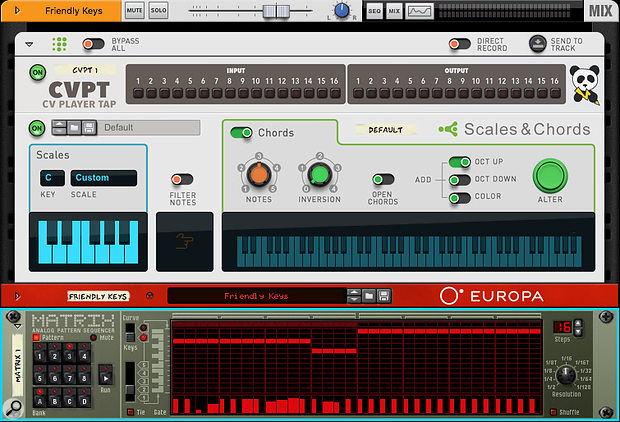The height and width of the screenshot is (422, 620).
Task: Click the SEQ button
Action: click(x=374, y=11)
